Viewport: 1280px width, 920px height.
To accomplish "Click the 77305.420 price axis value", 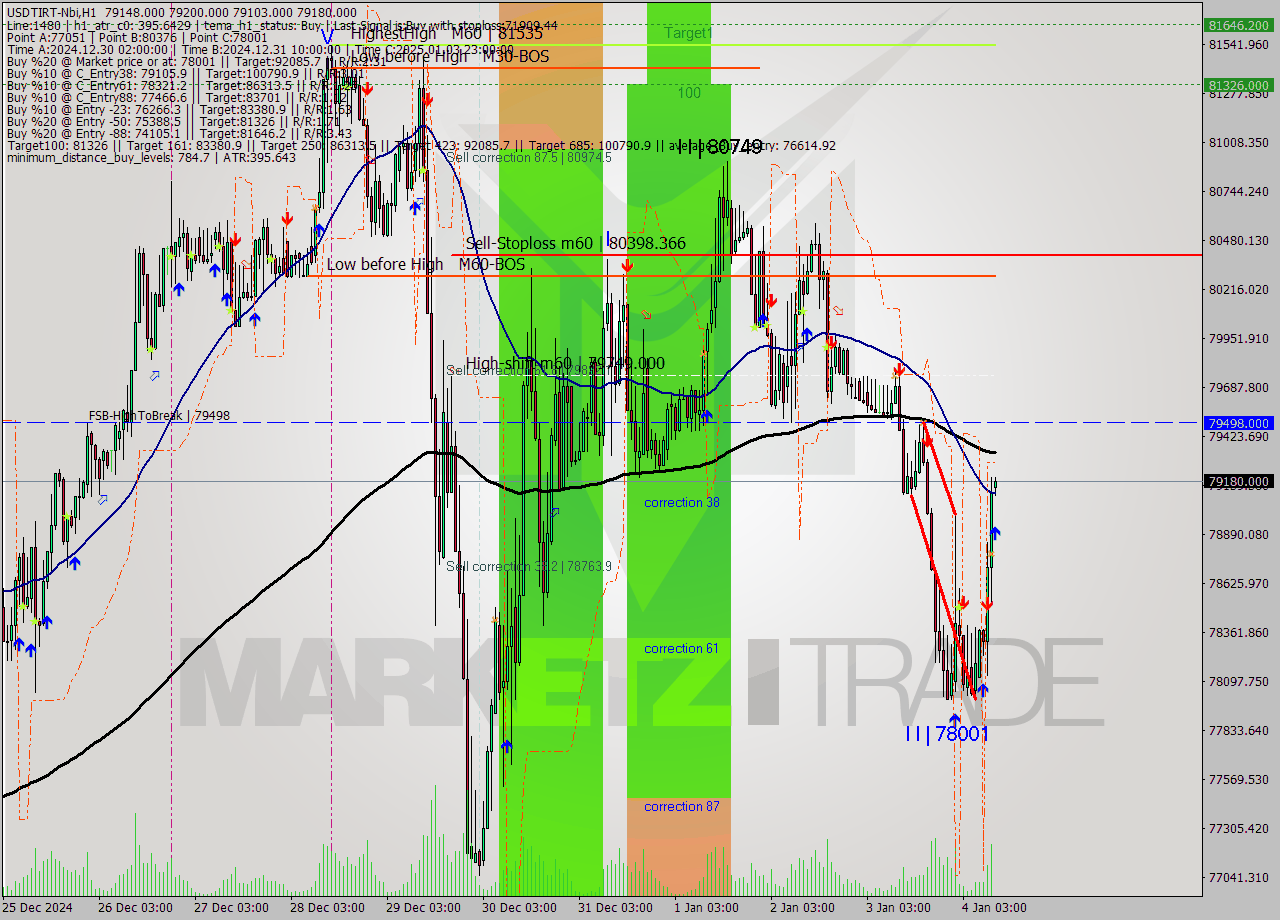I will click(x=1240, y=828).
